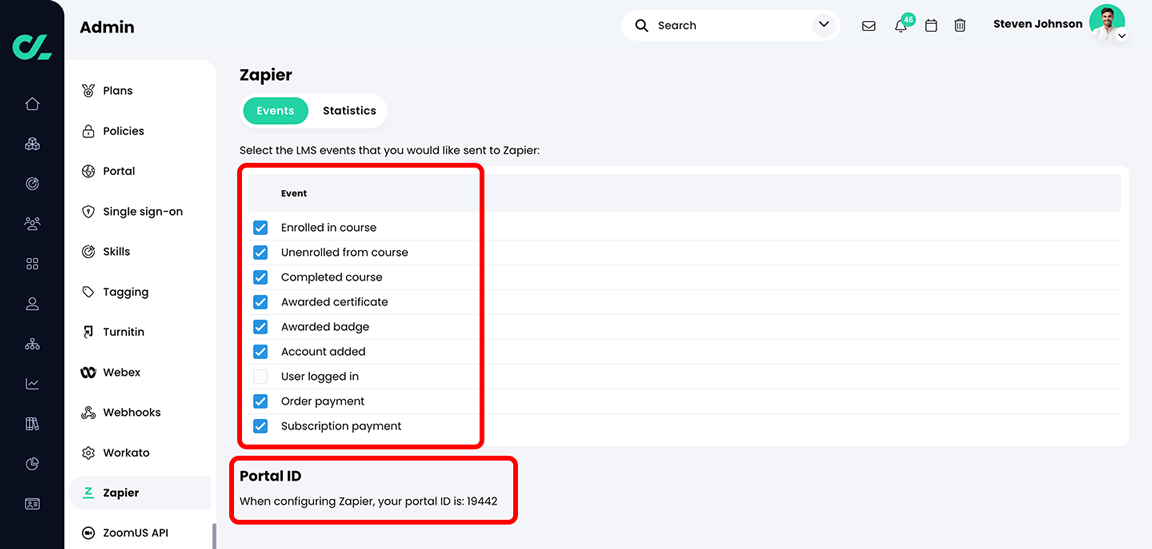Image resolution: width=1152 pixels, height=549 pixels.
Task: Open the Home icon in left rail
Action: pos(32,104)
